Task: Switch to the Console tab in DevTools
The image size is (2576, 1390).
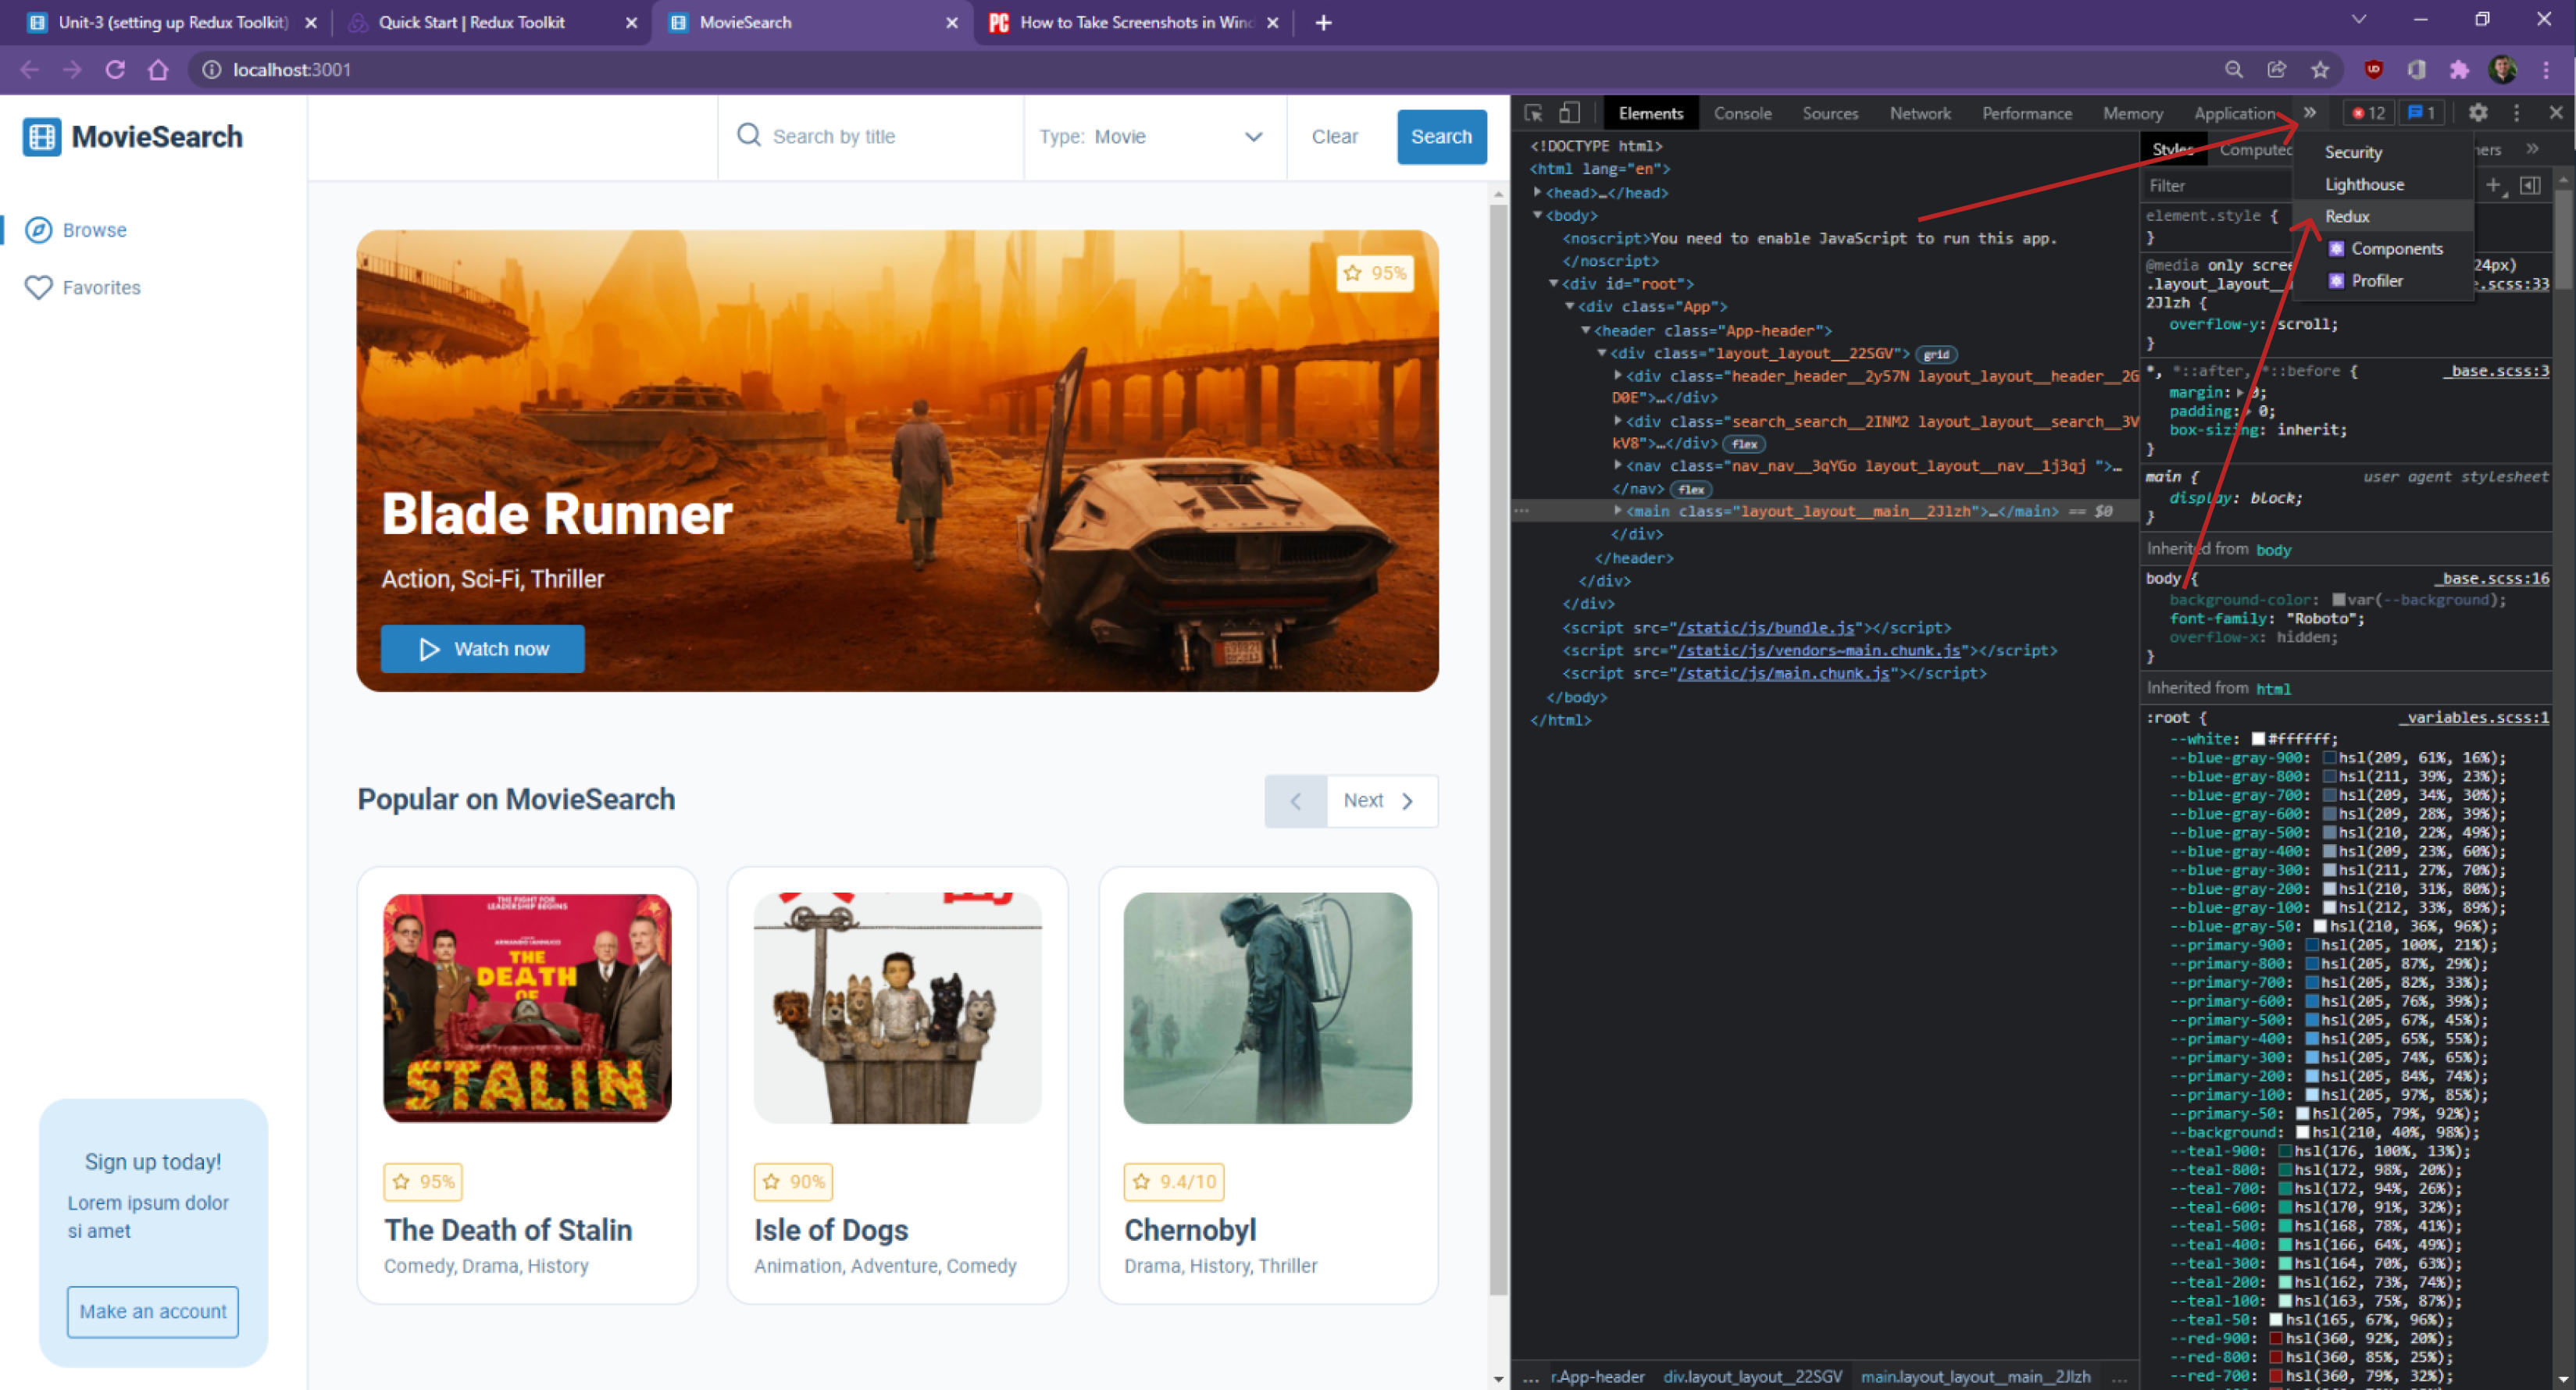Action: (x=1742, y=113)
